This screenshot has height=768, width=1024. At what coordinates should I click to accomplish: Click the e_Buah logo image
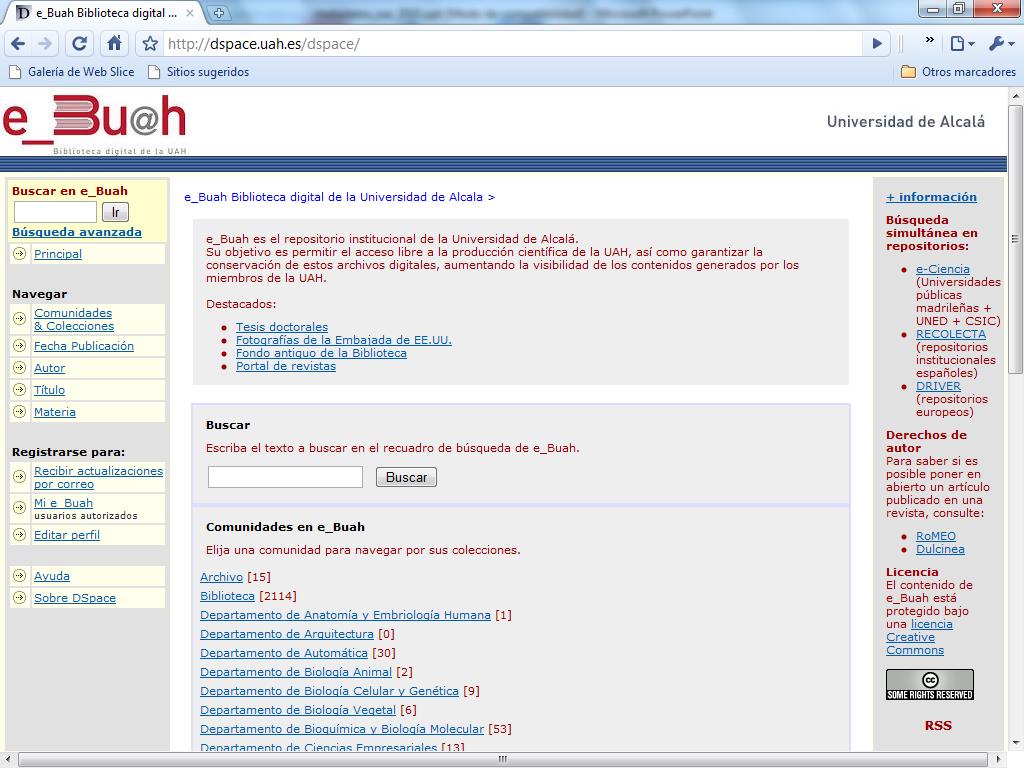tap(95, 124)
